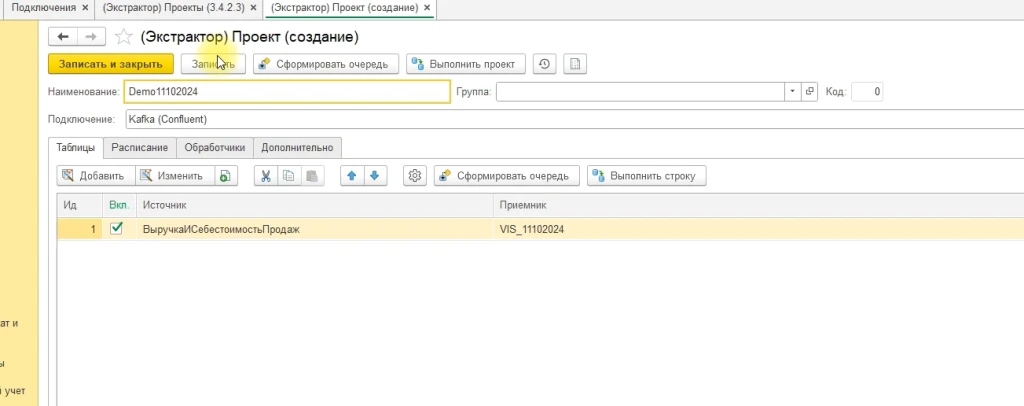
Task: Click the back navigation arrow
Action: point(63,37)
